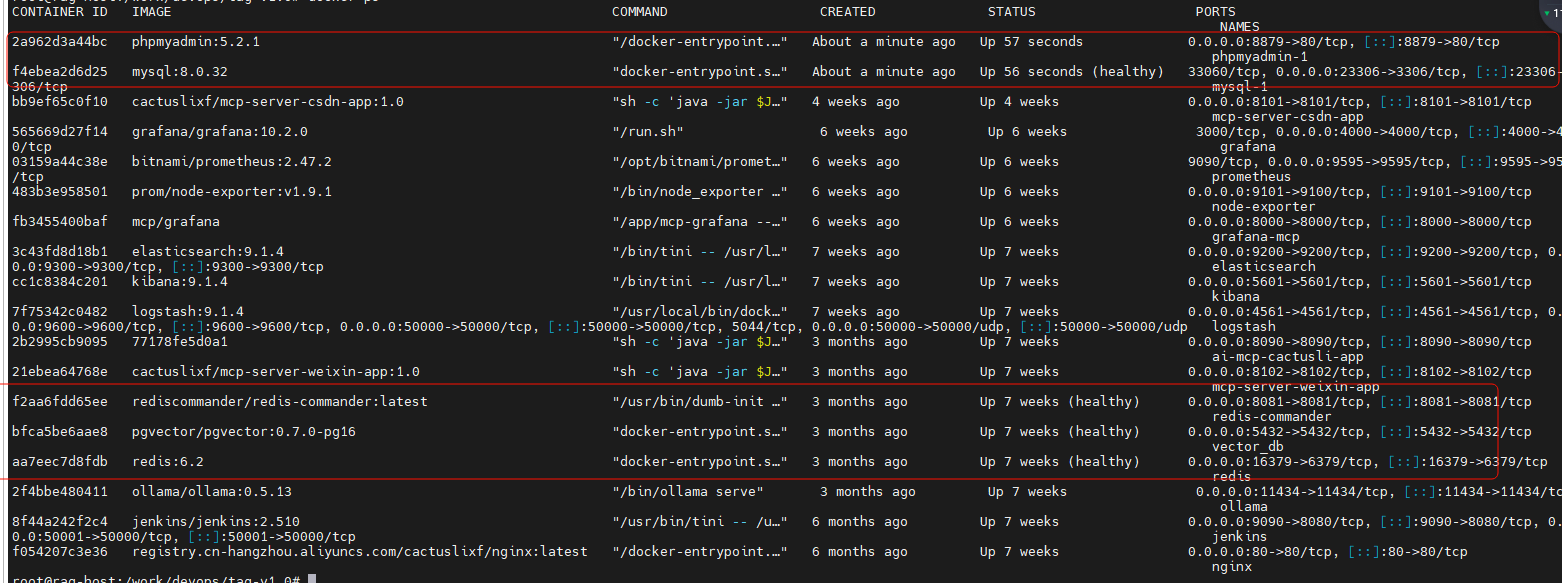Click the kibana:9.1.4 image name

[179, 282]
